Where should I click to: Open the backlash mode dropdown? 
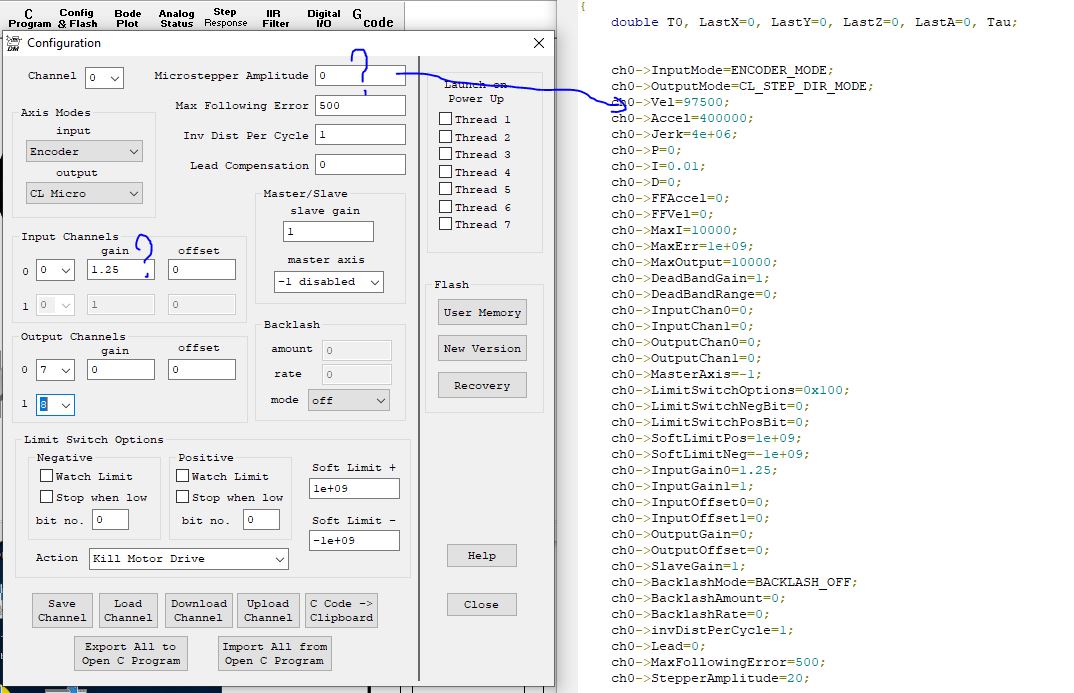[x=347, y=400]
